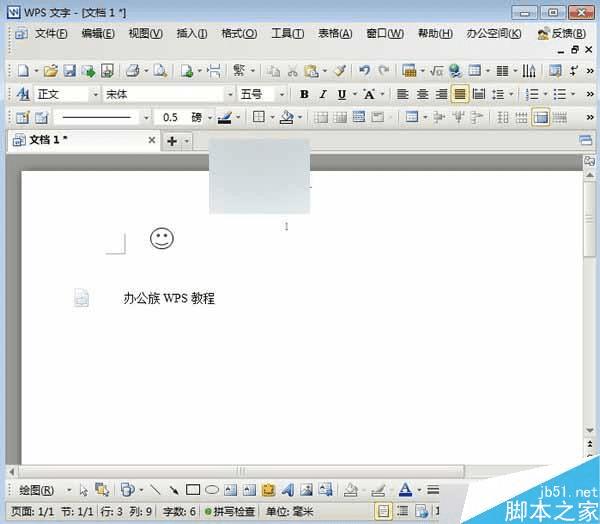Click the Cut scissors icon
The width and height of the screenshot is (600, 524).
click(293, 71)
